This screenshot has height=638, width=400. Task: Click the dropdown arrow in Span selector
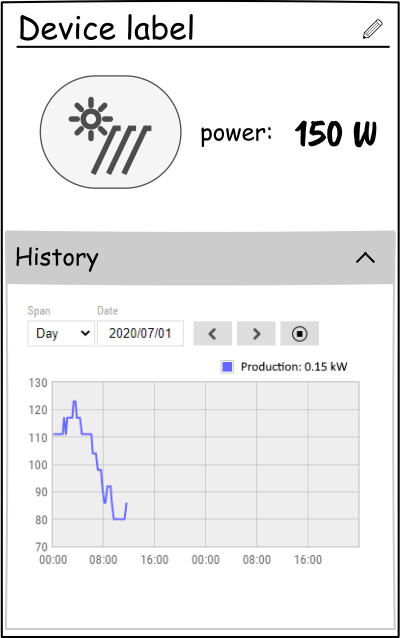85,333
